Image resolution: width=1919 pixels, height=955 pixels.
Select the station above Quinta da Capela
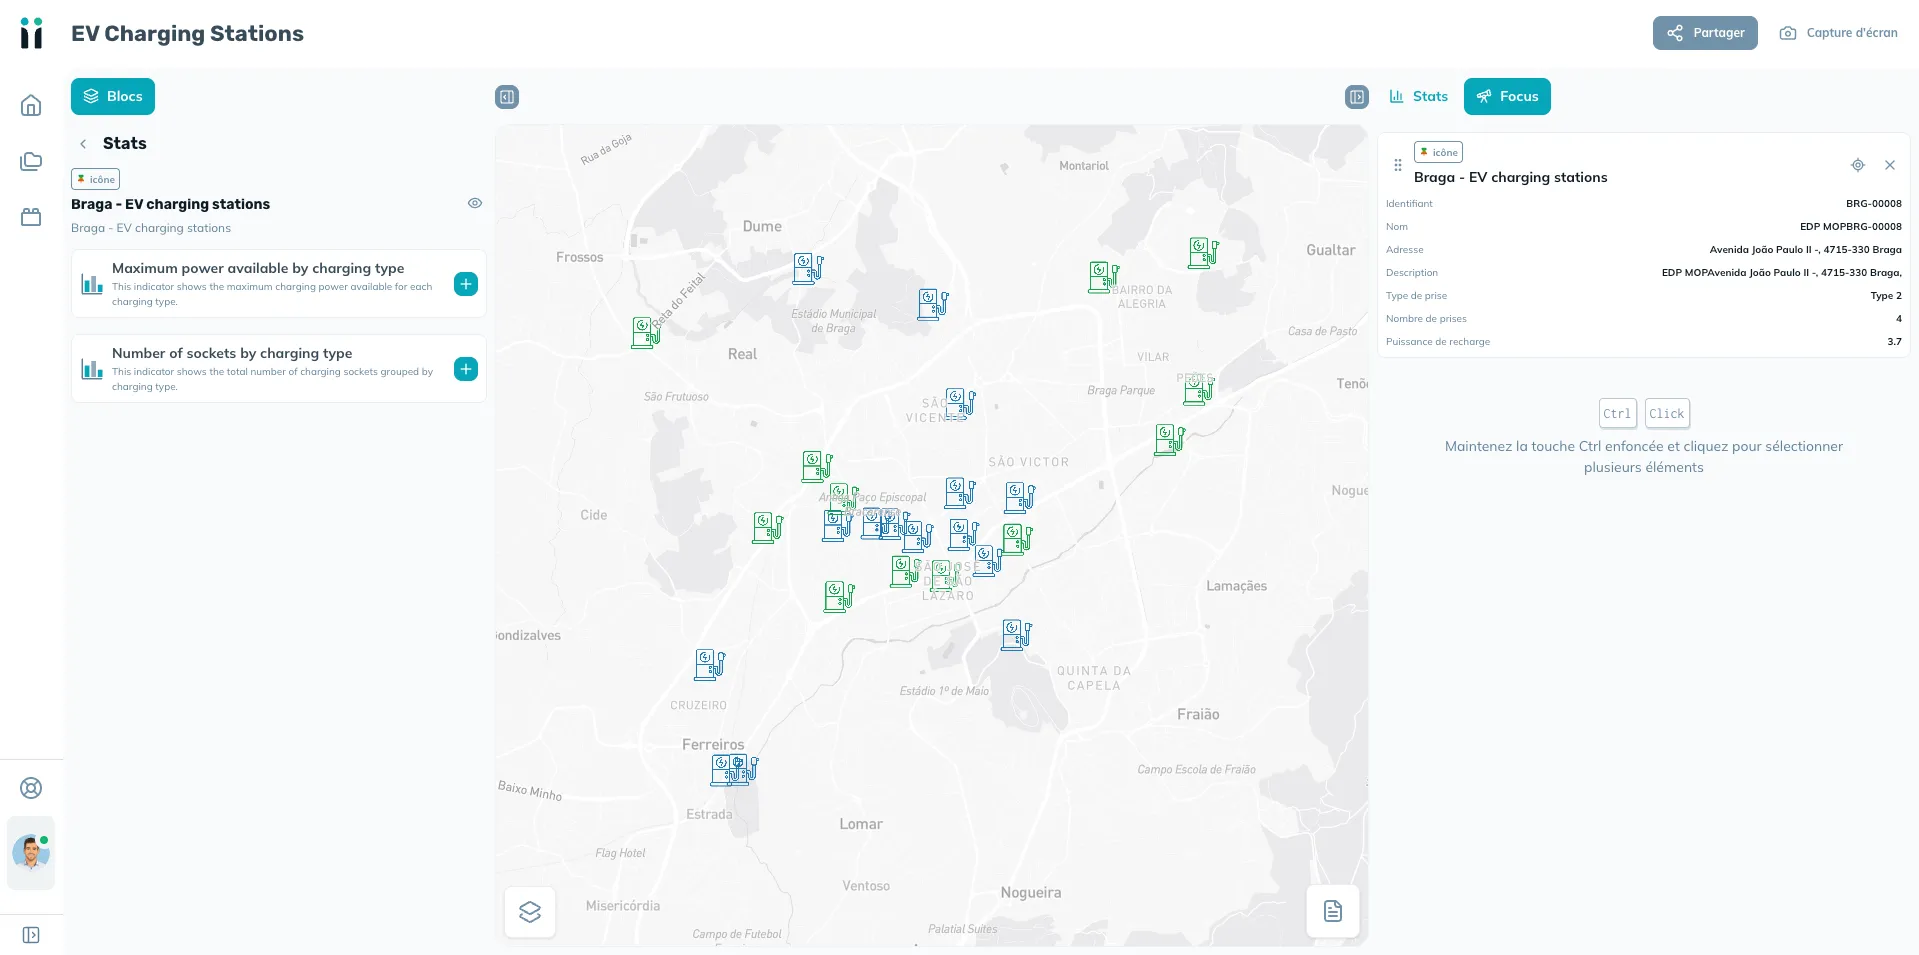[1016, 634]
